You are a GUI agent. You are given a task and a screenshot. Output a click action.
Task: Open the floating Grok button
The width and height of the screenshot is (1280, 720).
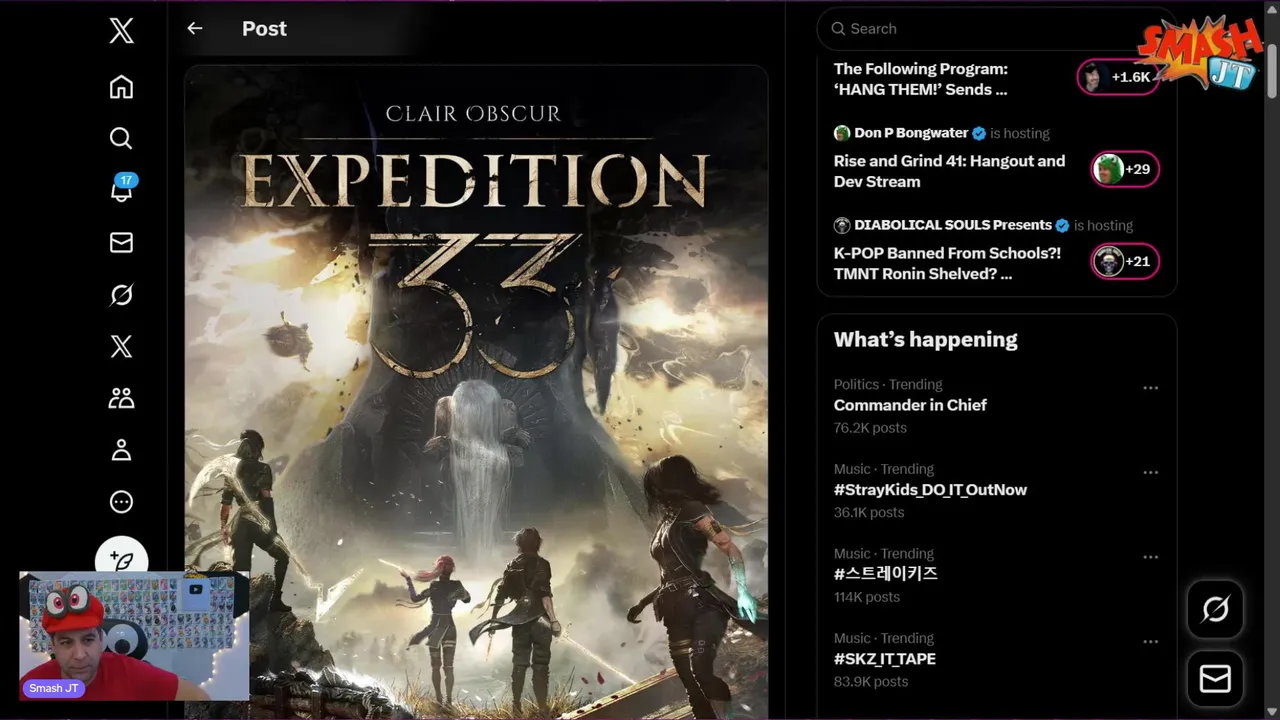pyautogui.click(x=1215, y=609)
